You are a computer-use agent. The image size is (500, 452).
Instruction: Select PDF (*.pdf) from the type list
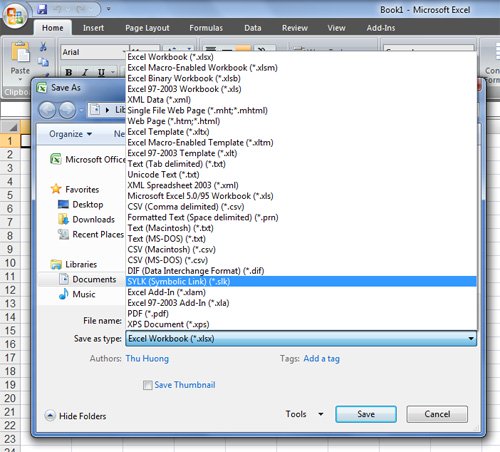pyautogui.click(x=148, y=314)
